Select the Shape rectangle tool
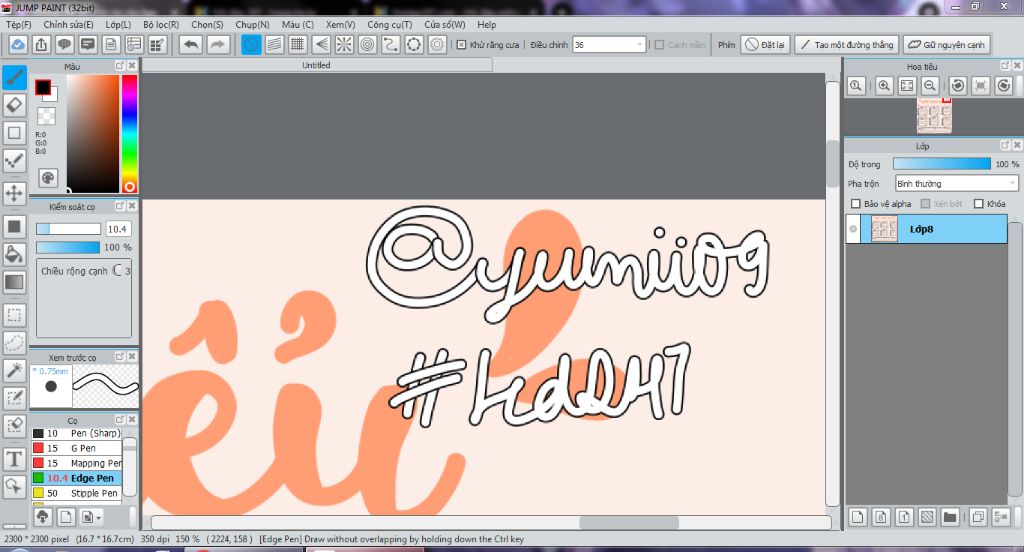Viewport: 1024px width, 552px height. [14, 133]
